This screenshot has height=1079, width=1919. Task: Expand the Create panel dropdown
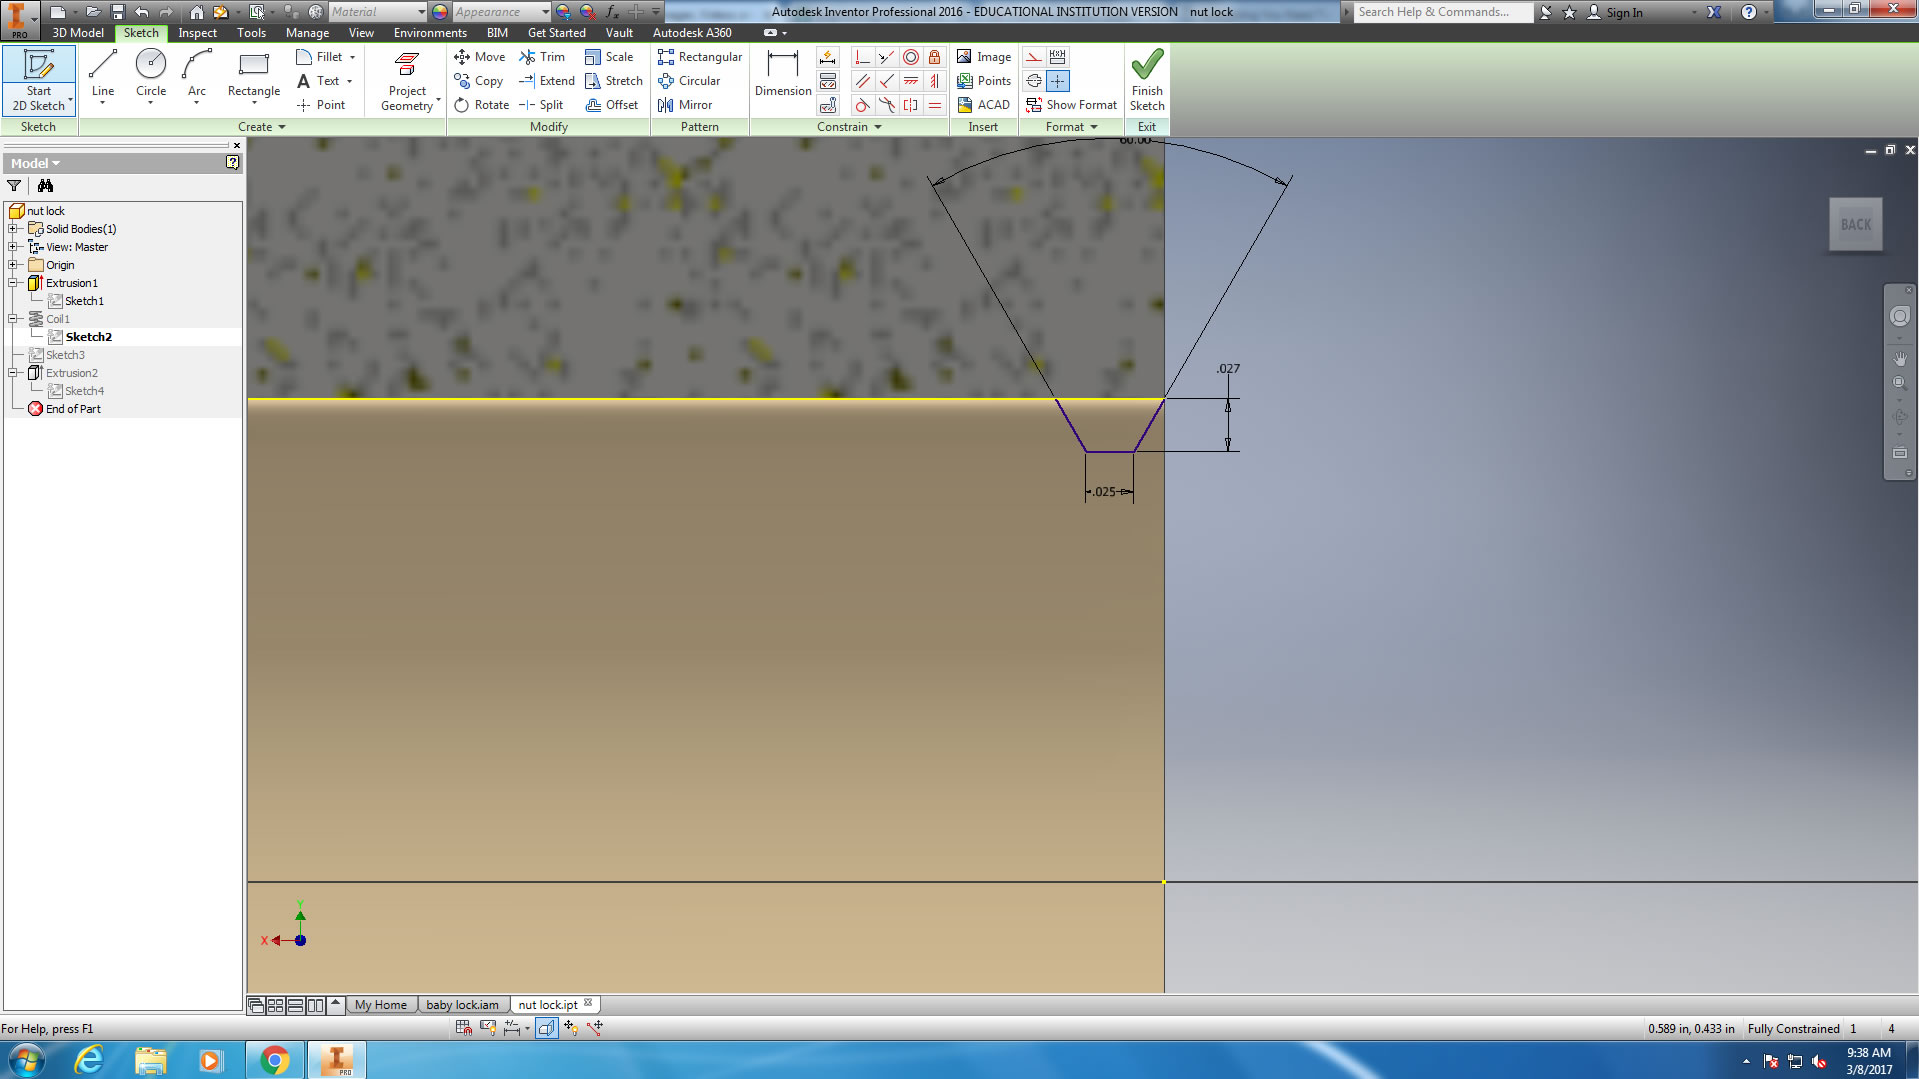click(x=262, y=127)
